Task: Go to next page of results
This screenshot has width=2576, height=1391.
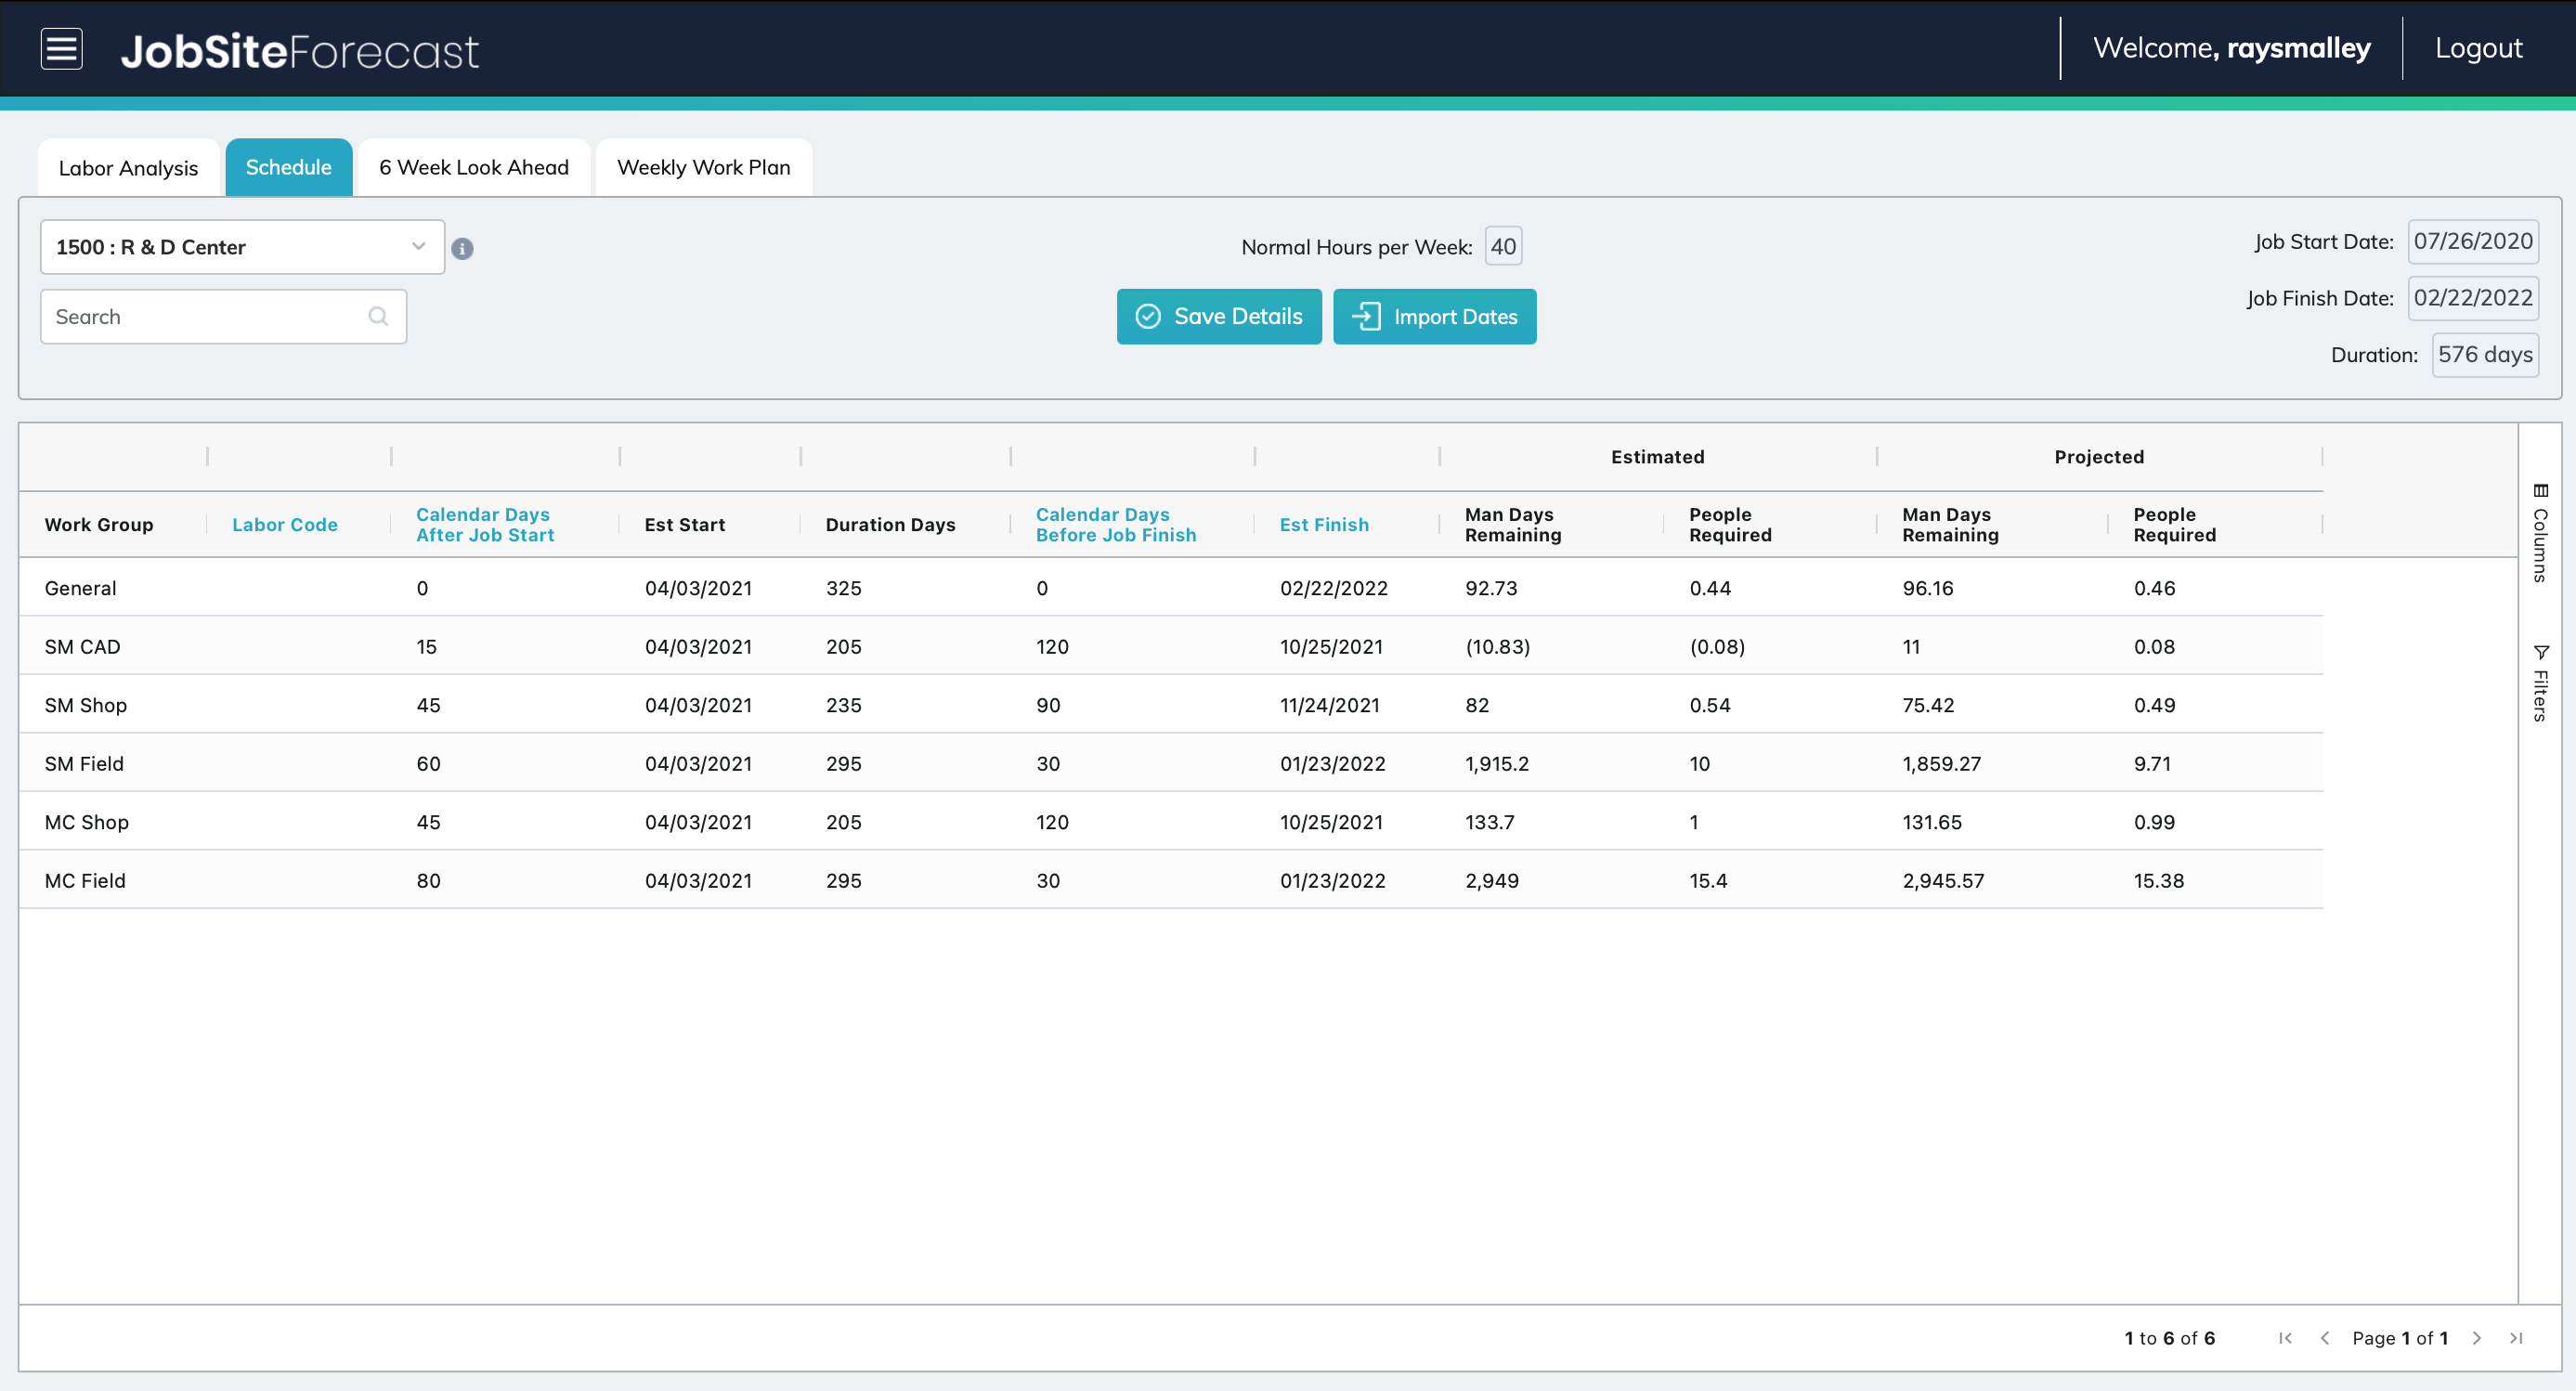Action: pyautogui.click(x=2477, y=1338)
